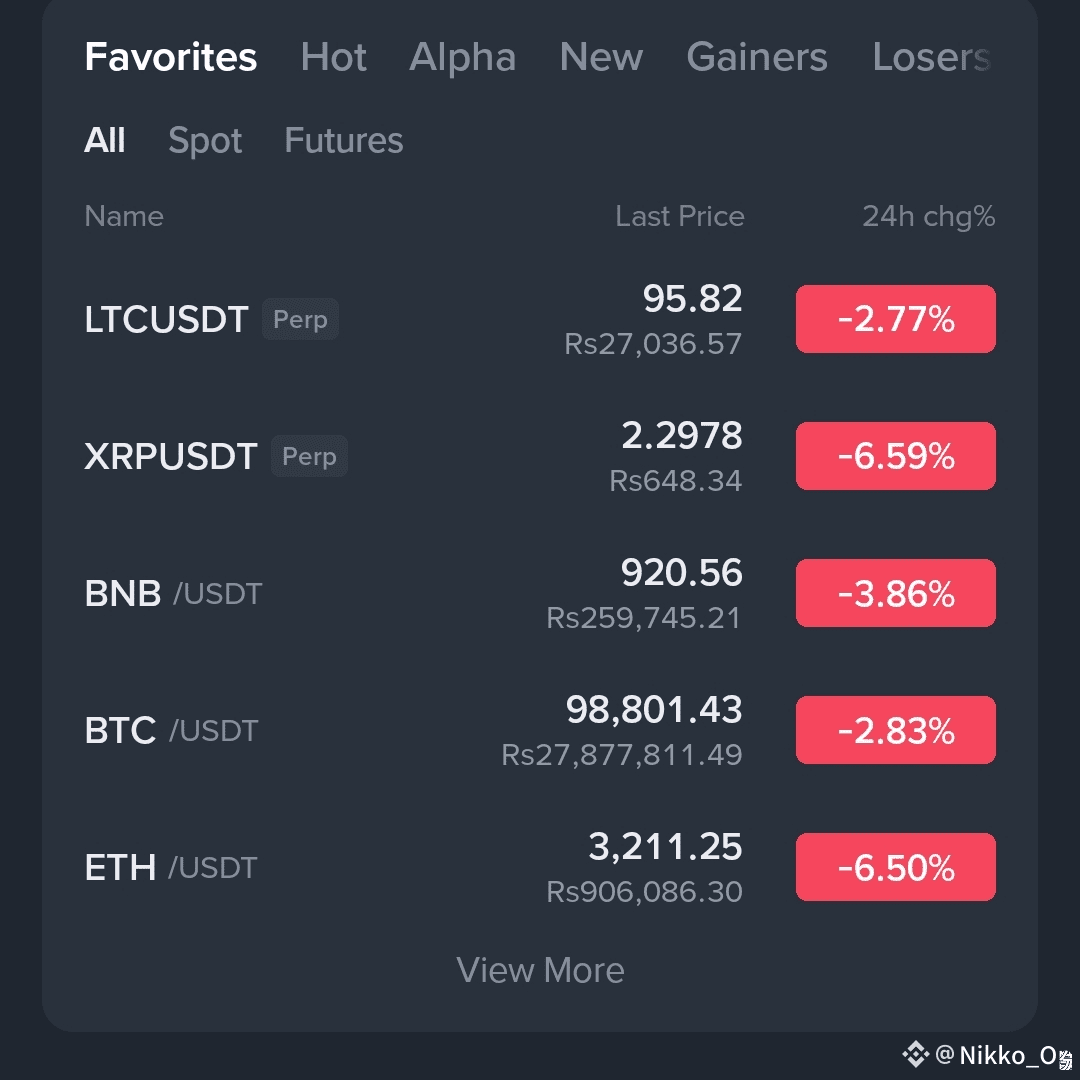This screenshot has height=1080, width=1080.
Task: Select the All filter
Action: coord(105,141)
